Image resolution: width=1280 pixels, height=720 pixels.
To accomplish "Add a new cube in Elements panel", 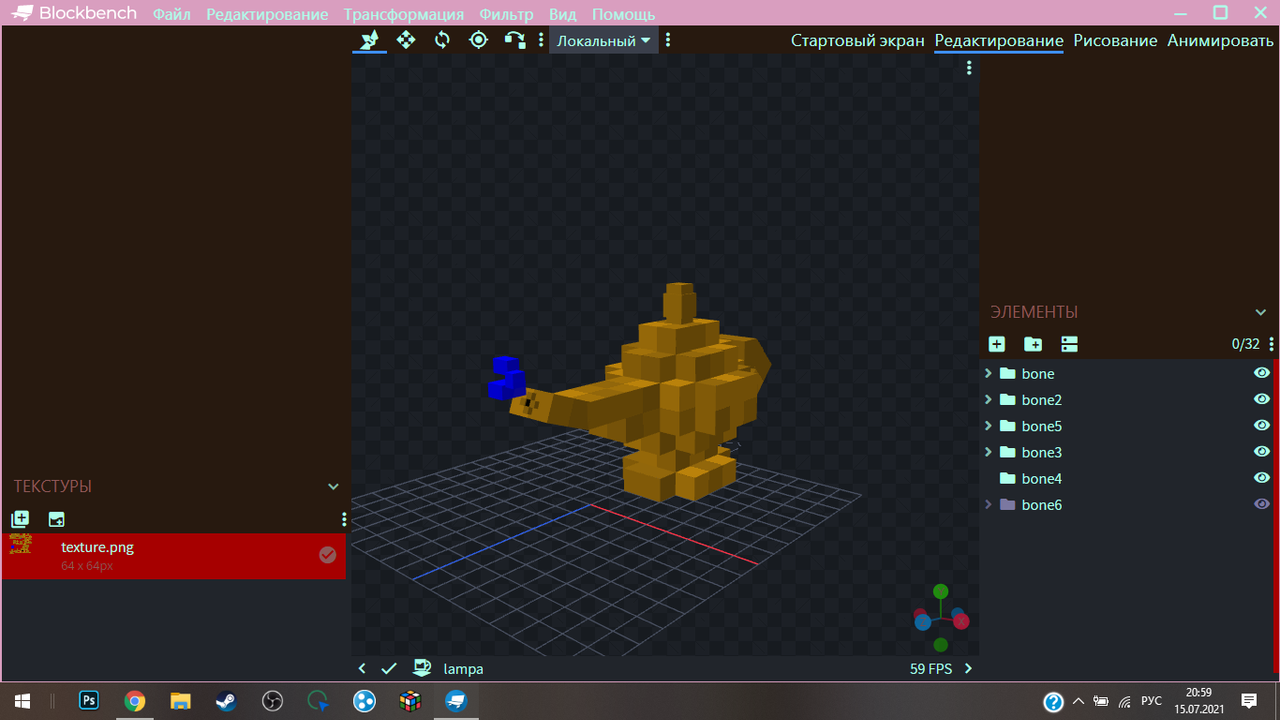I will [x=997, y=344].
